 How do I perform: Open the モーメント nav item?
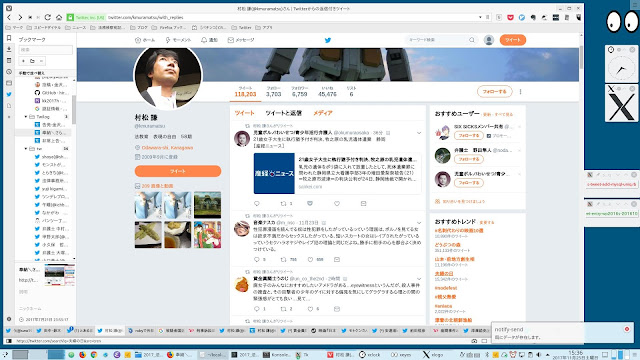click(178, 40)
